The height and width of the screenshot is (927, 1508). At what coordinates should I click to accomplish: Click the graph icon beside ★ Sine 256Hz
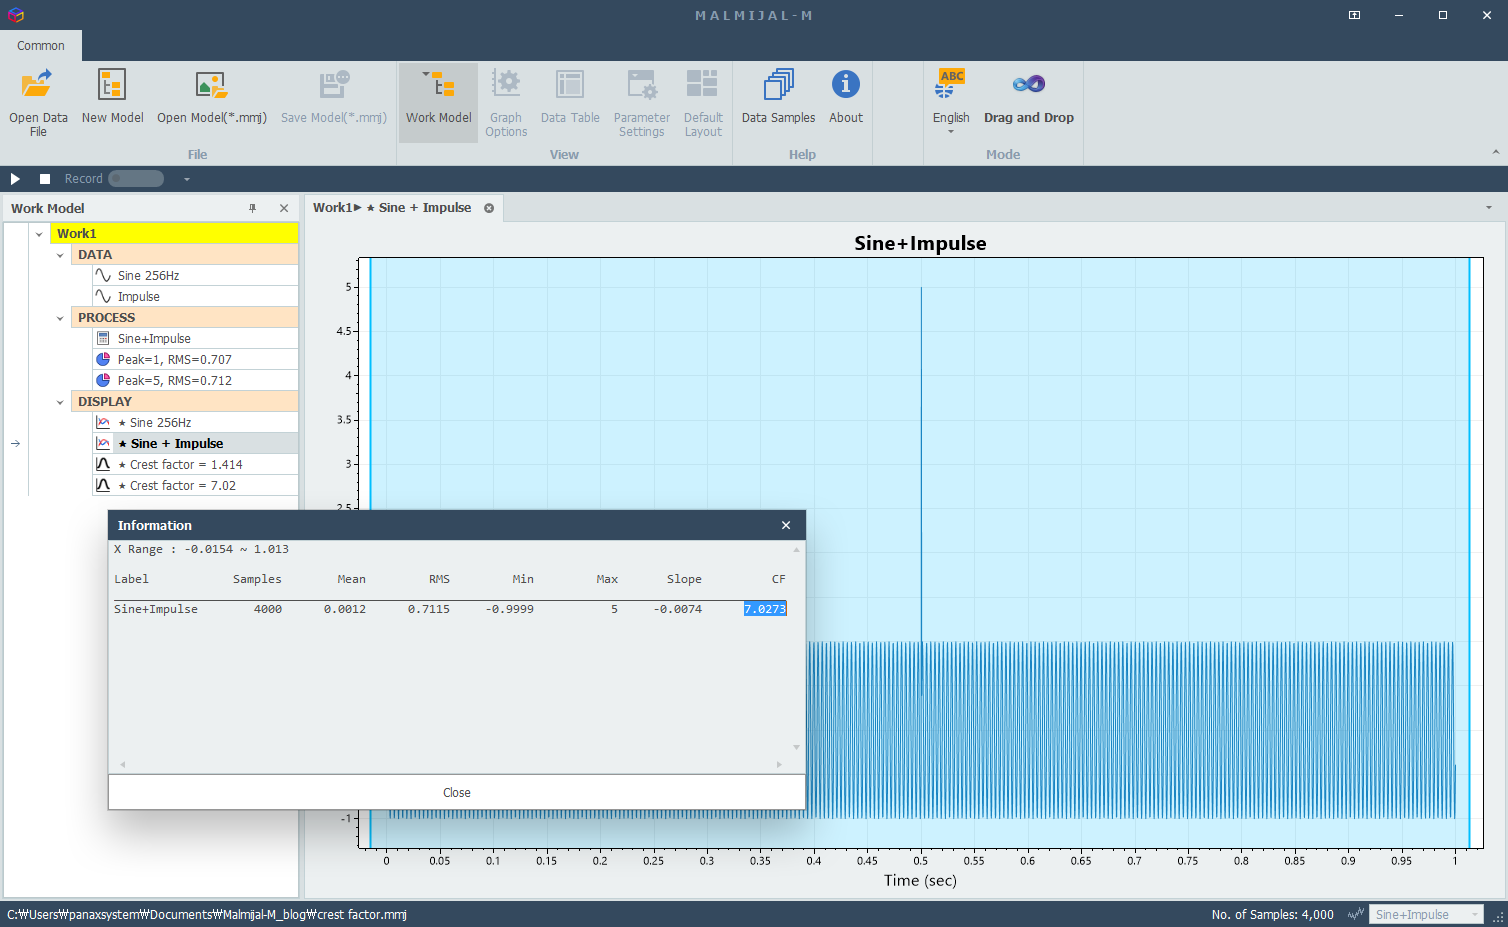pos(103,423)
